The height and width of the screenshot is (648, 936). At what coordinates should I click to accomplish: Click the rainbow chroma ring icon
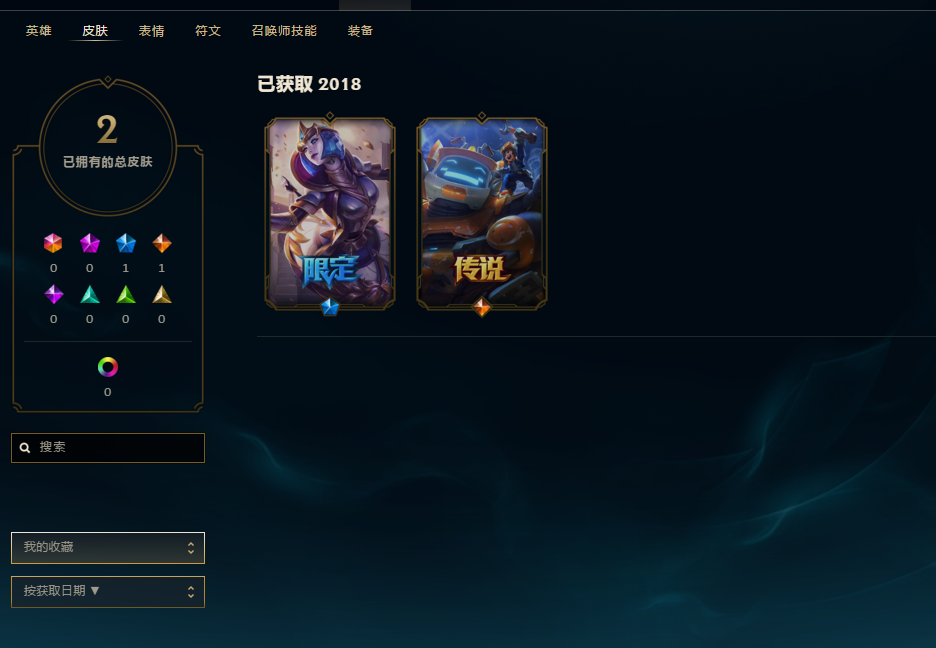[108, 366]
